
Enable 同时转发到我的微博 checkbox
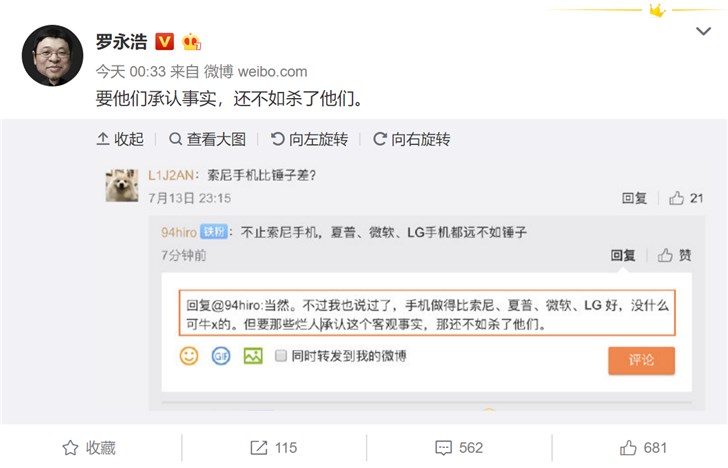click(x=282, y=356)
